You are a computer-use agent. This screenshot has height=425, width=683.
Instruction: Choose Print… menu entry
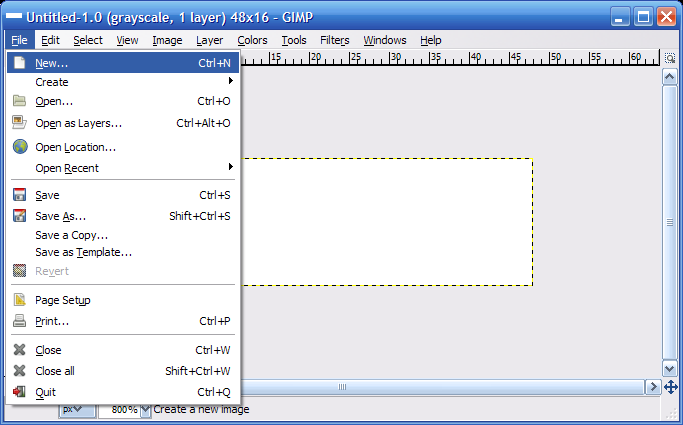click(x=123, y=321)
